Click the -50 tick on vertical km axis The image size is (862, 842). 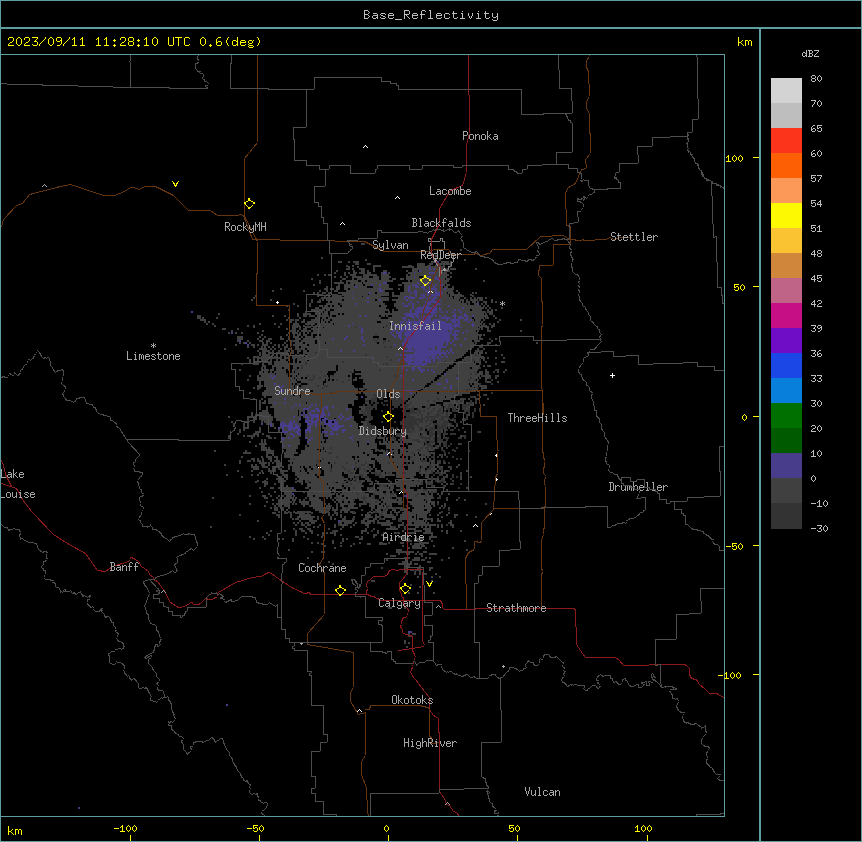click(734, 546)
